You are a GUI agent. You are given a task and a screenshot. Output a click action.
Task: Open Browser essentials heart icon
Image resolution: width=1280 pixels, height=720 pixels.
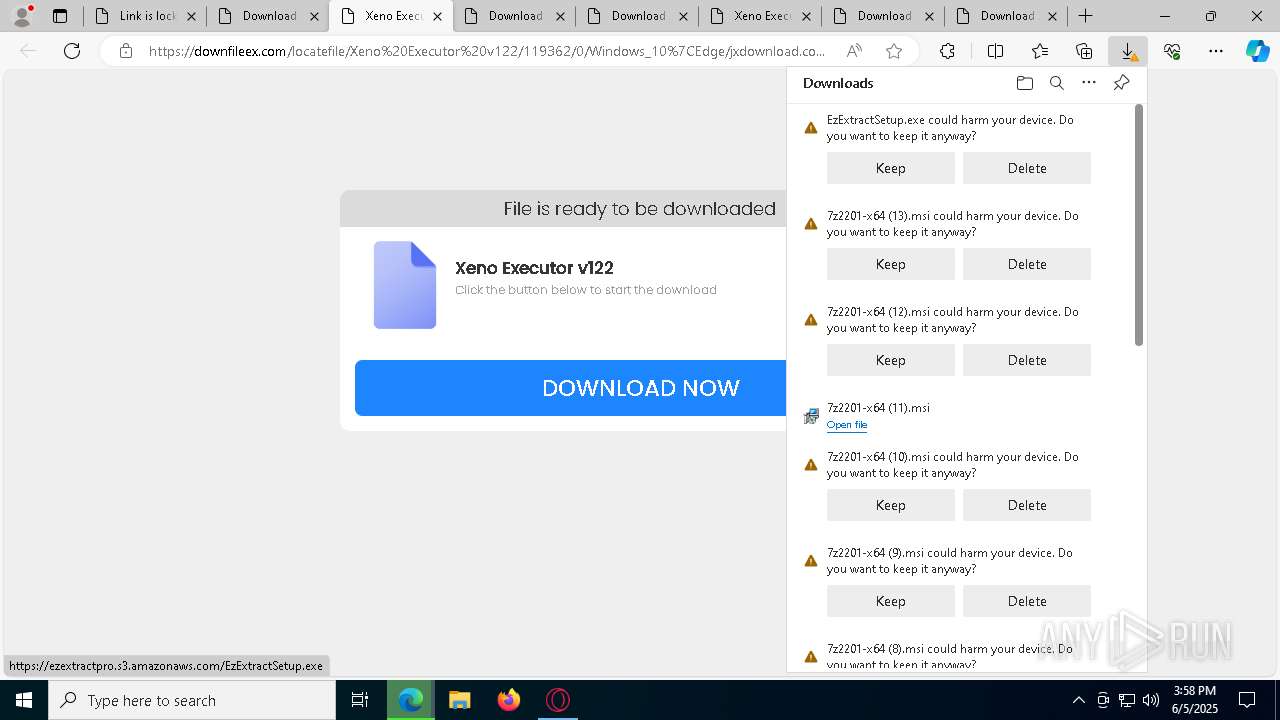pos(1172,51)
